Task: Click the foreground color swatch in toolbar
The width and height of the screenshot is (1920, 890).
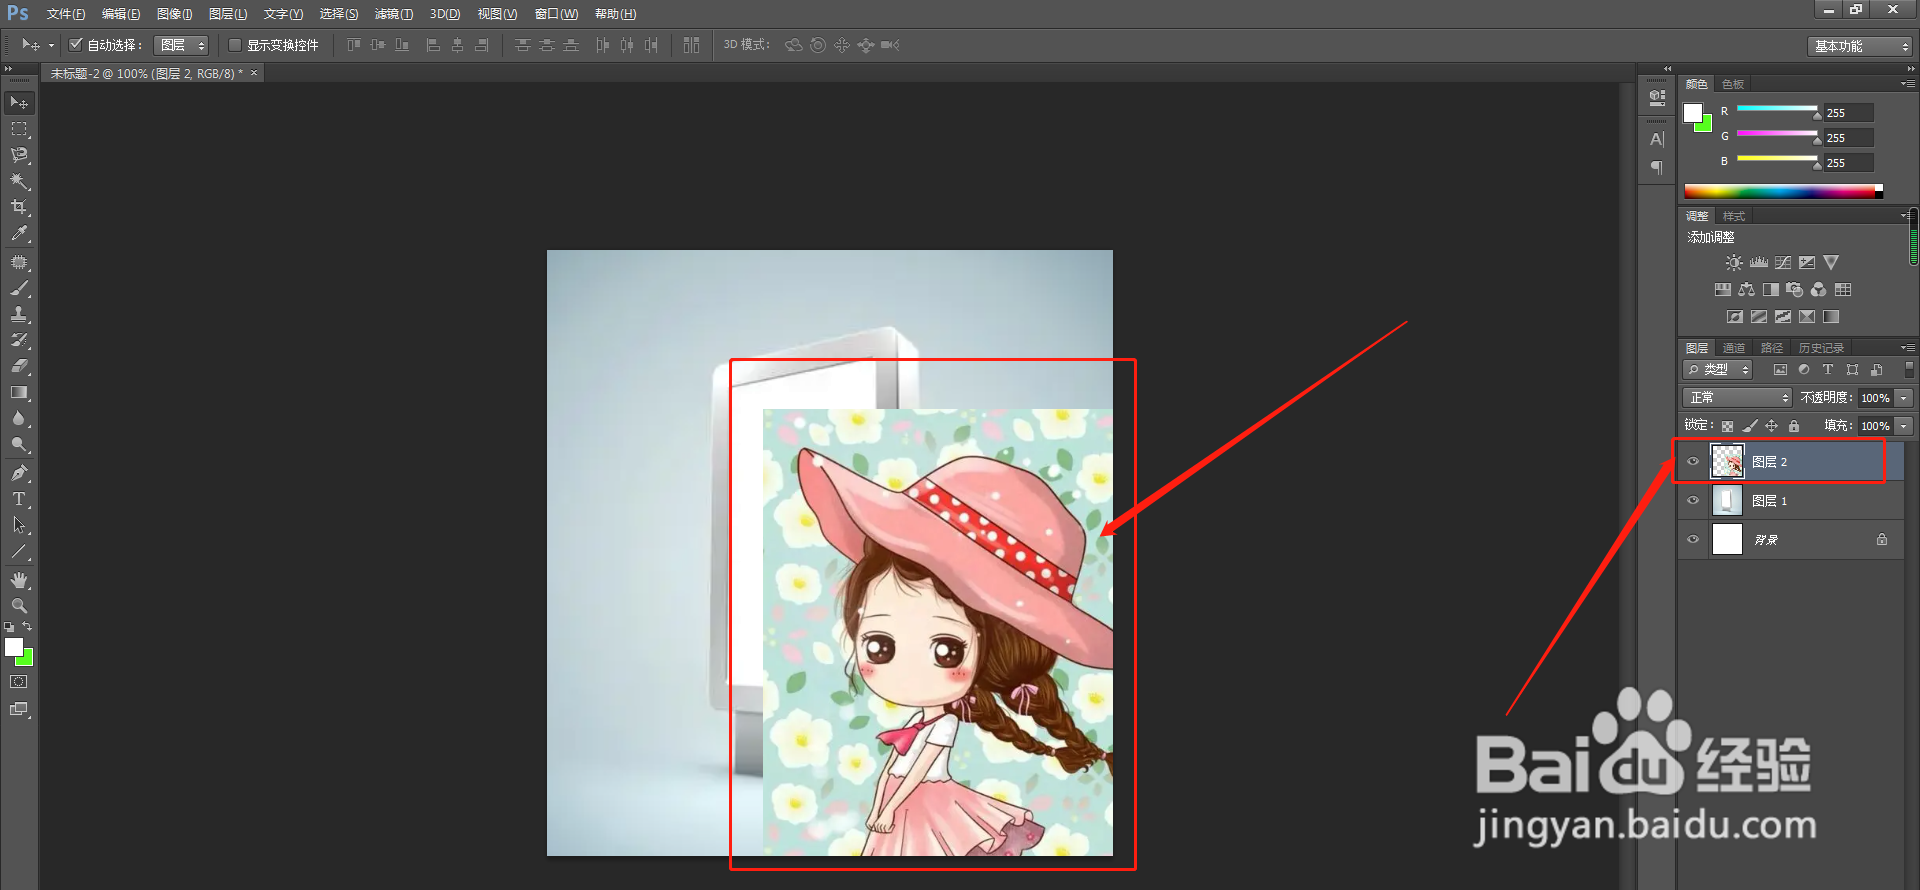Action: point(13,647)
